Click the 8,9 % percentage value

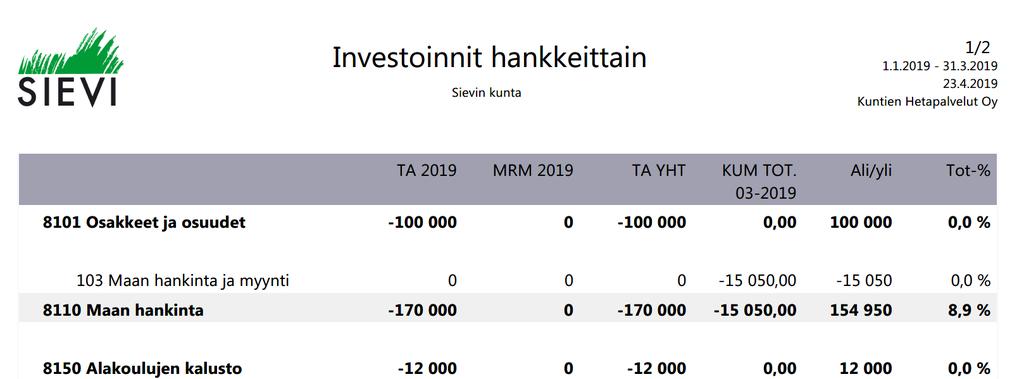(x=969, y=310)
